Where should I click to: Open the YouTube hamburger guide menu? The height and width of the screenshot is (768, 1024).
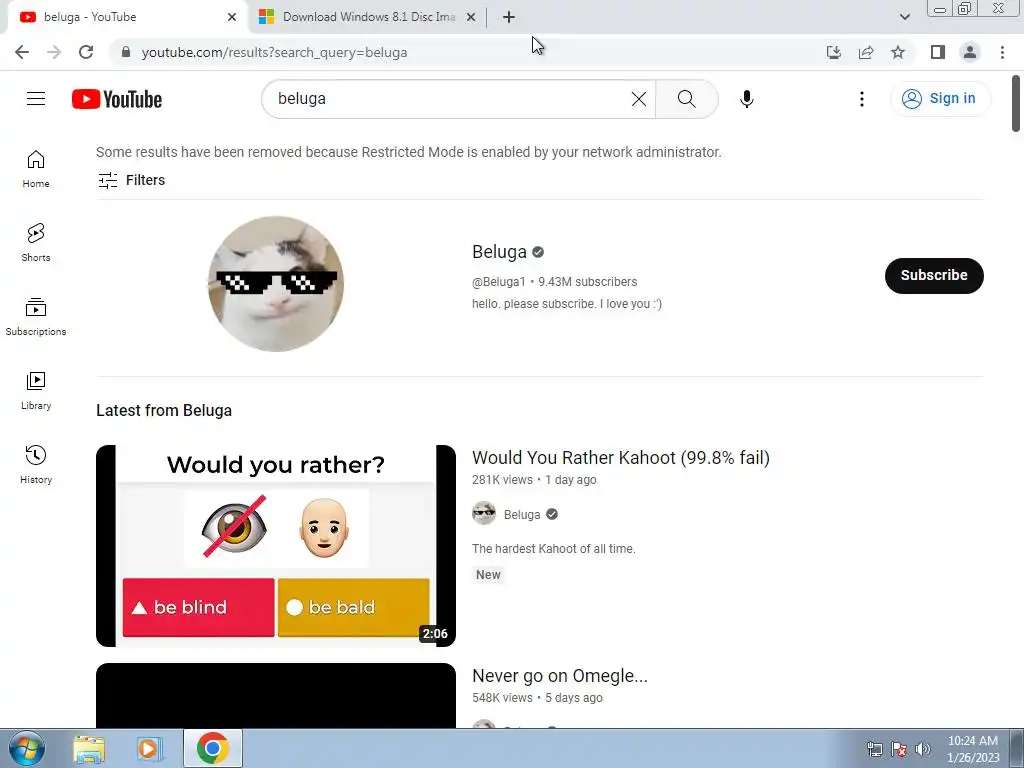click(x=36, y=99)
